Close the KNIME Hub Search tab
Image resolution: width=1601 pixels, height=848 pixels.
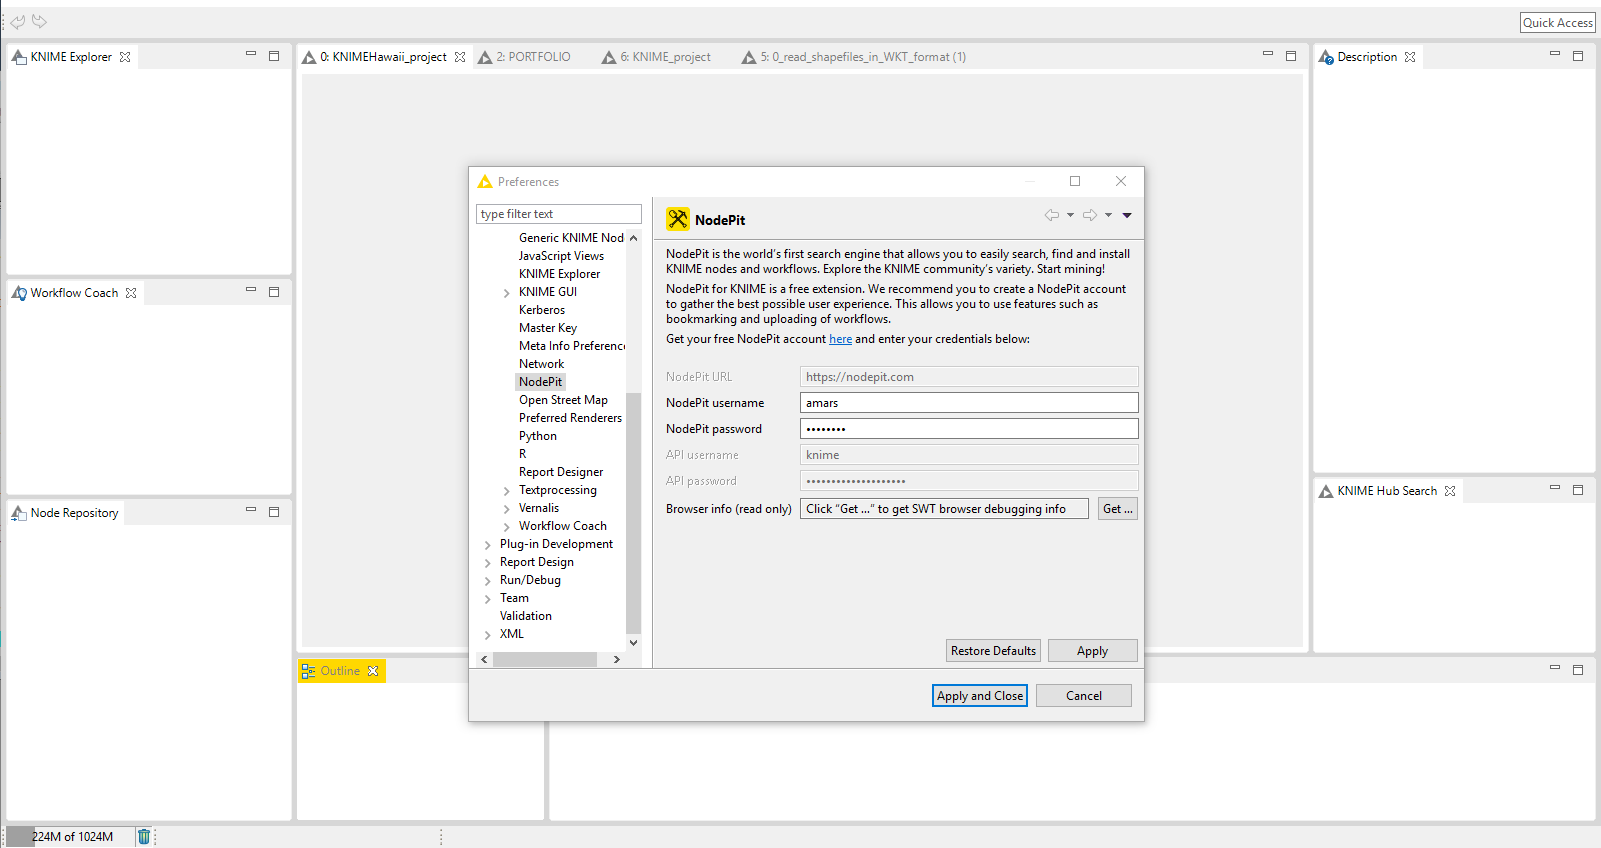point(1450,491)
